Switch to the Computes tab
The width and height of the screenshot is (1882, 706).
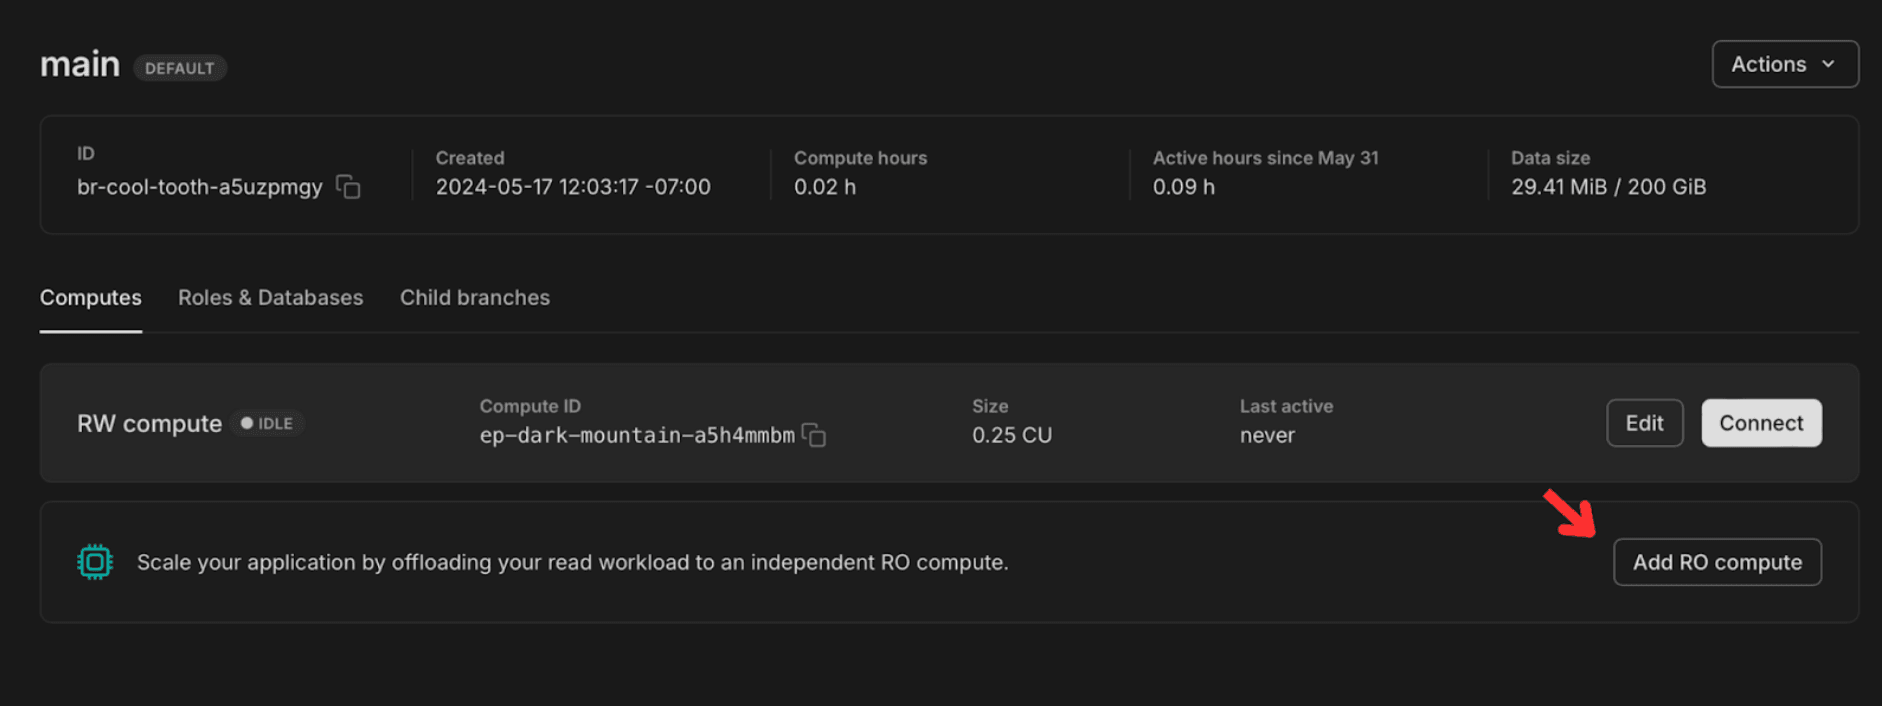click(x=91, y=298)
